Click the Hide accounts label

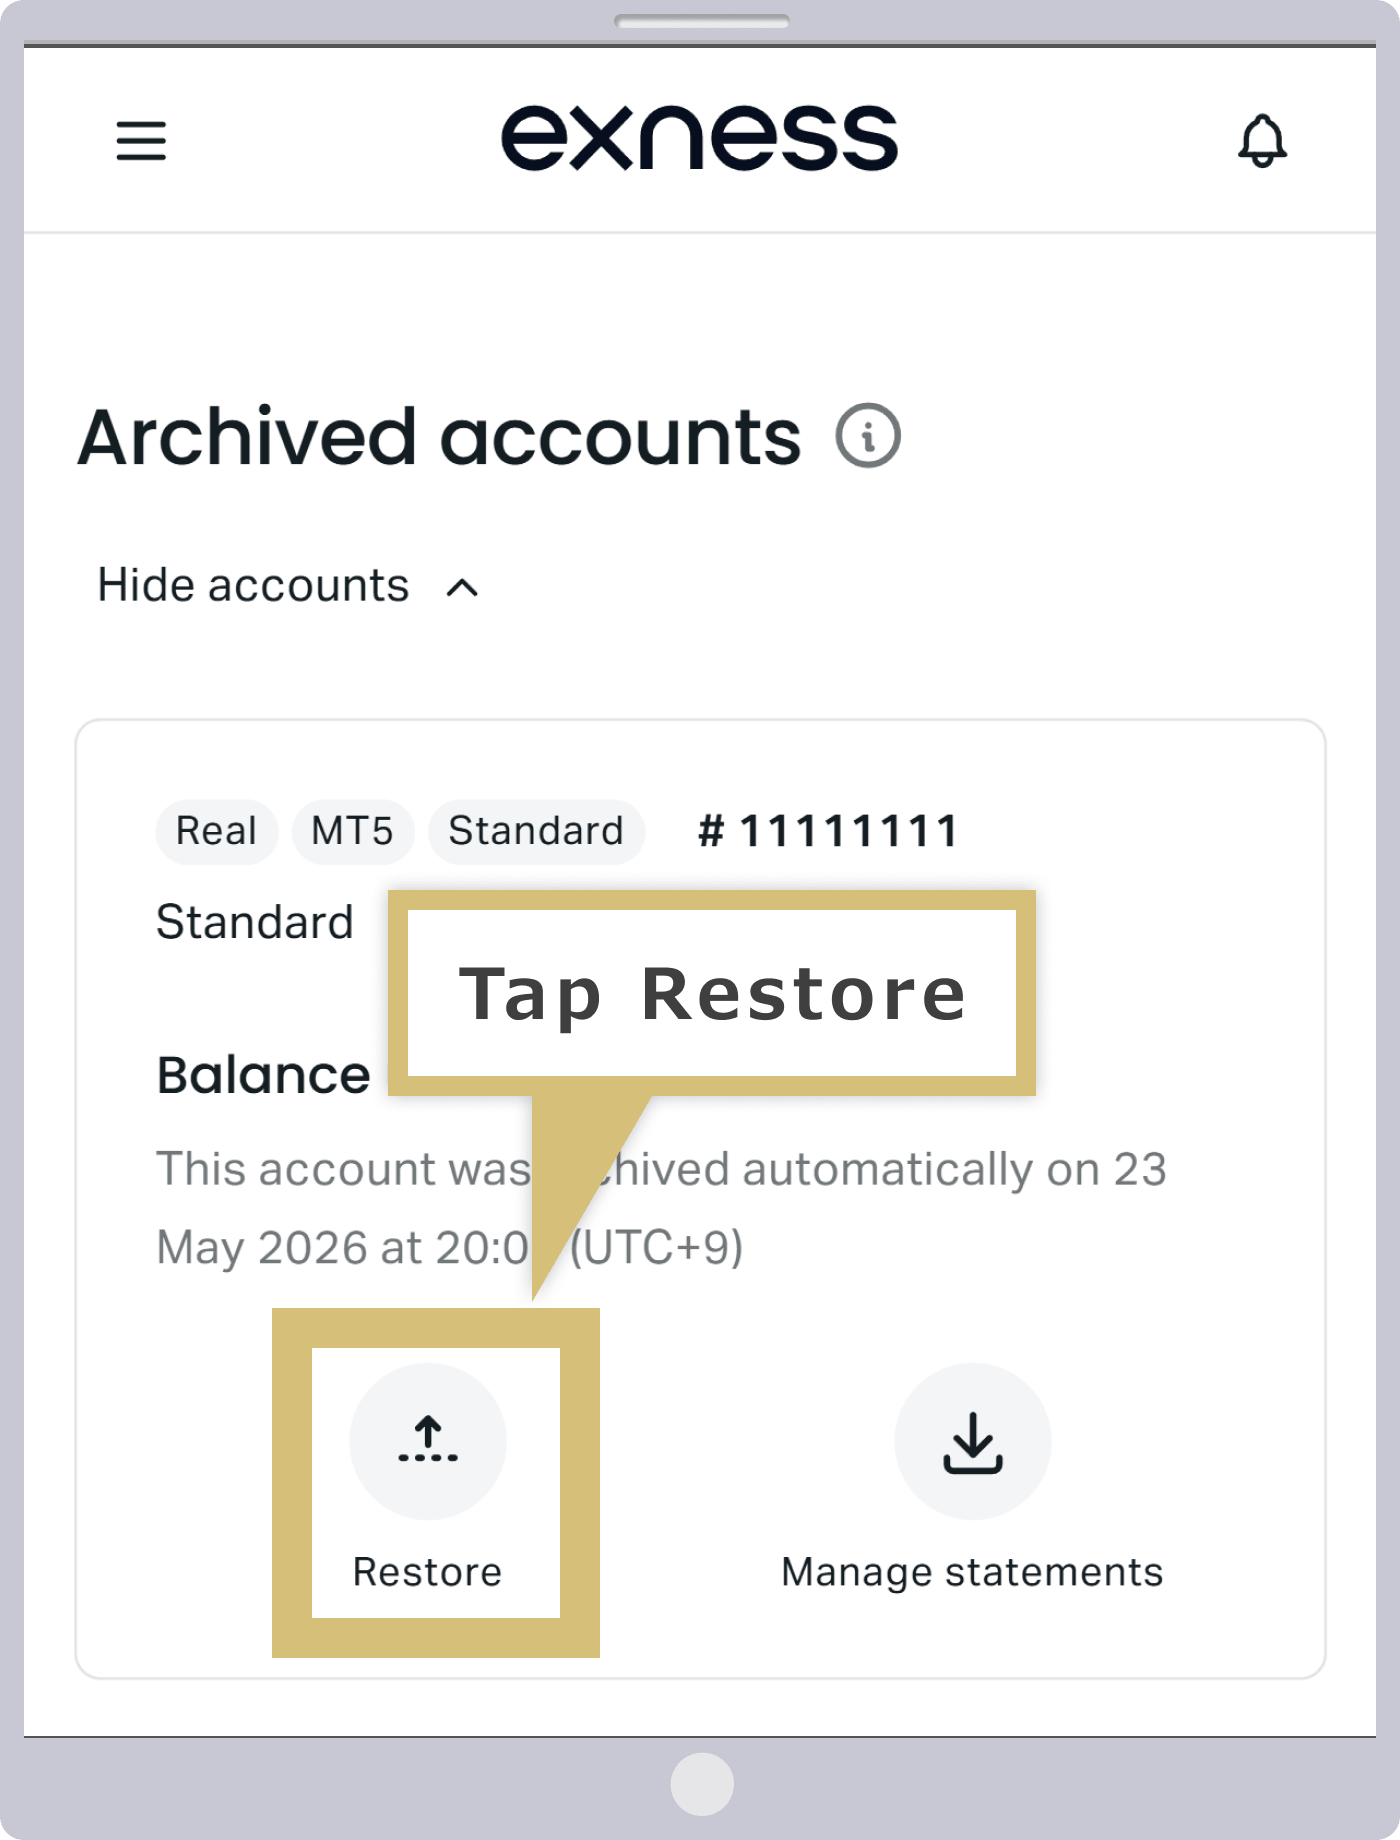click(253, 585)
